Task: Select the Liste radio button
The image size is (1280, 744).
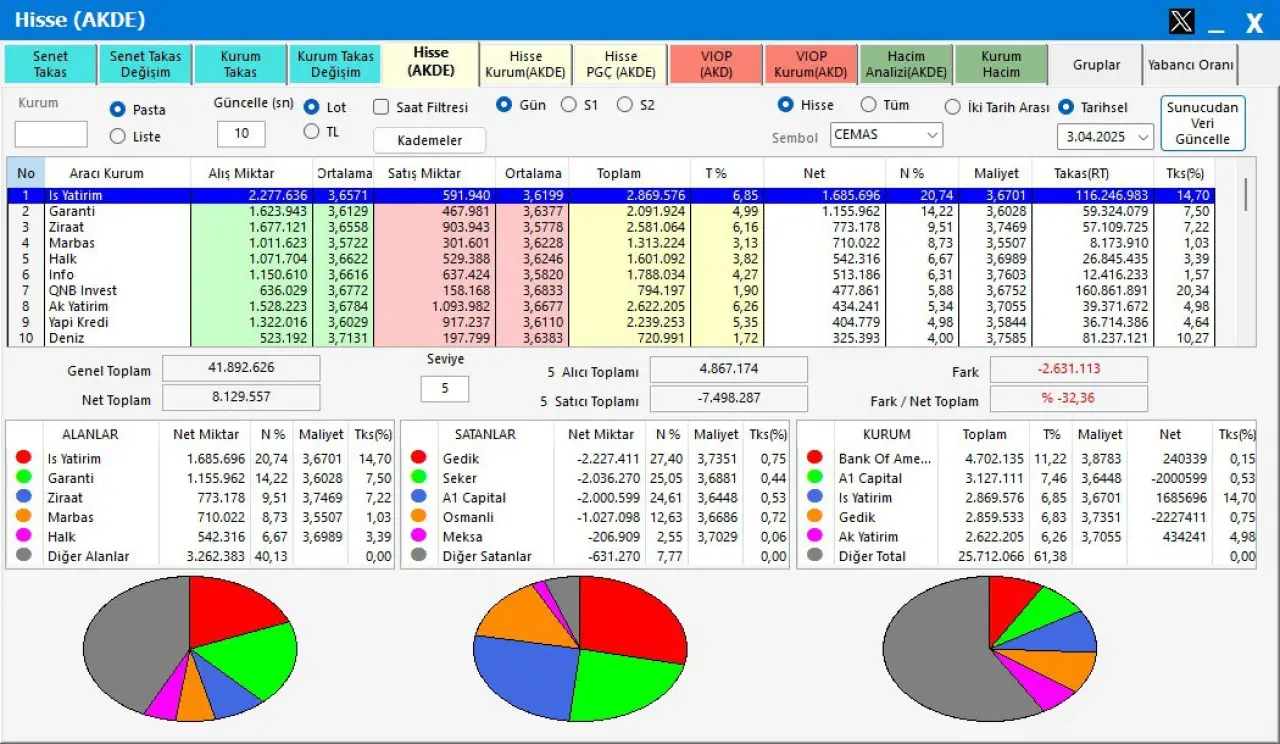Action: click(x=118, y=136)
